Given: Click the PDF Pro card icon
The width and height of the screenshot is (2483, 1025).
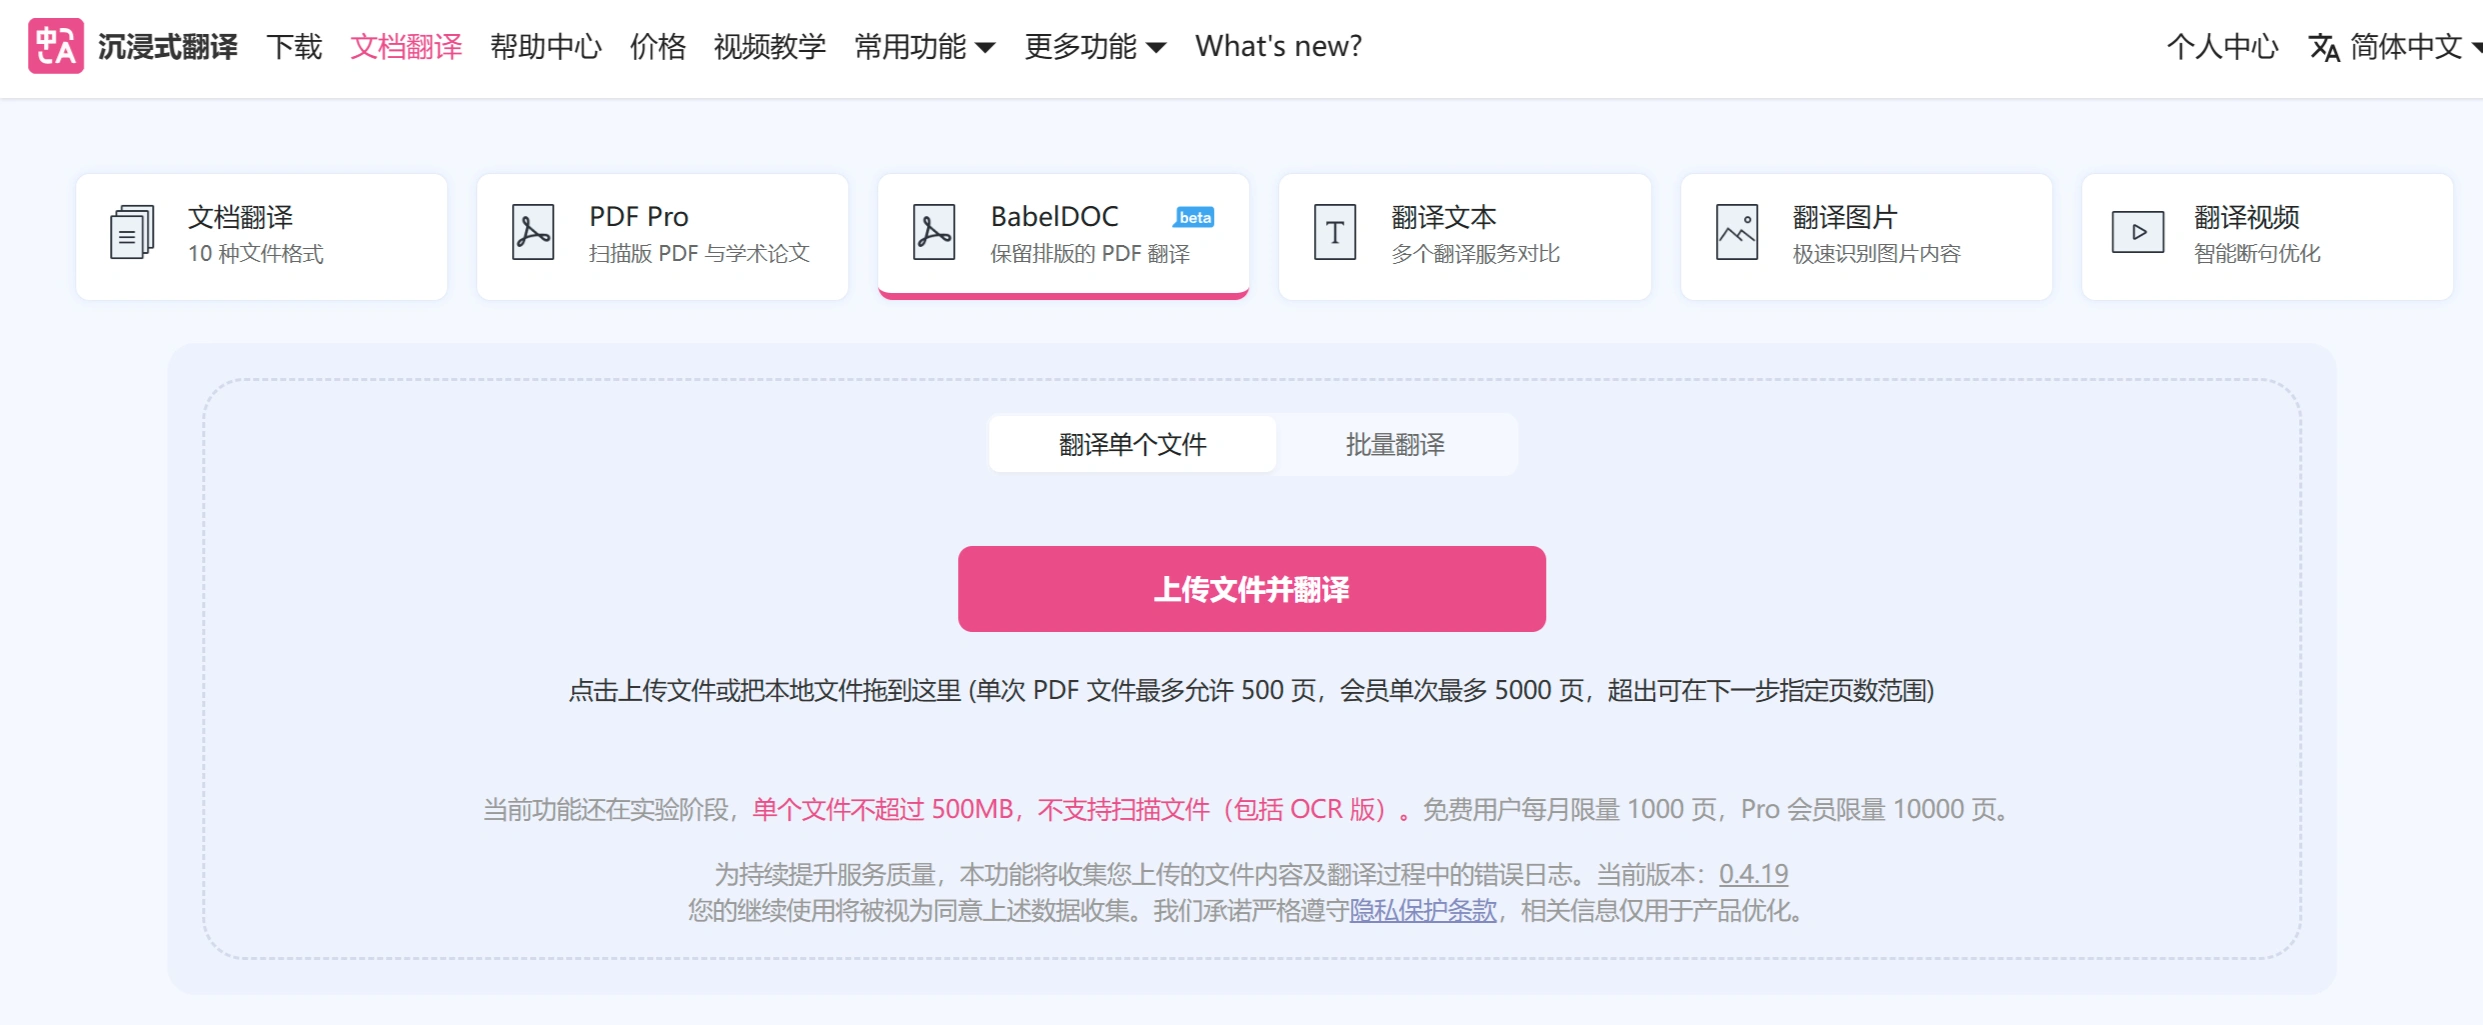Looking at the screenshot, I should [533, 231].
